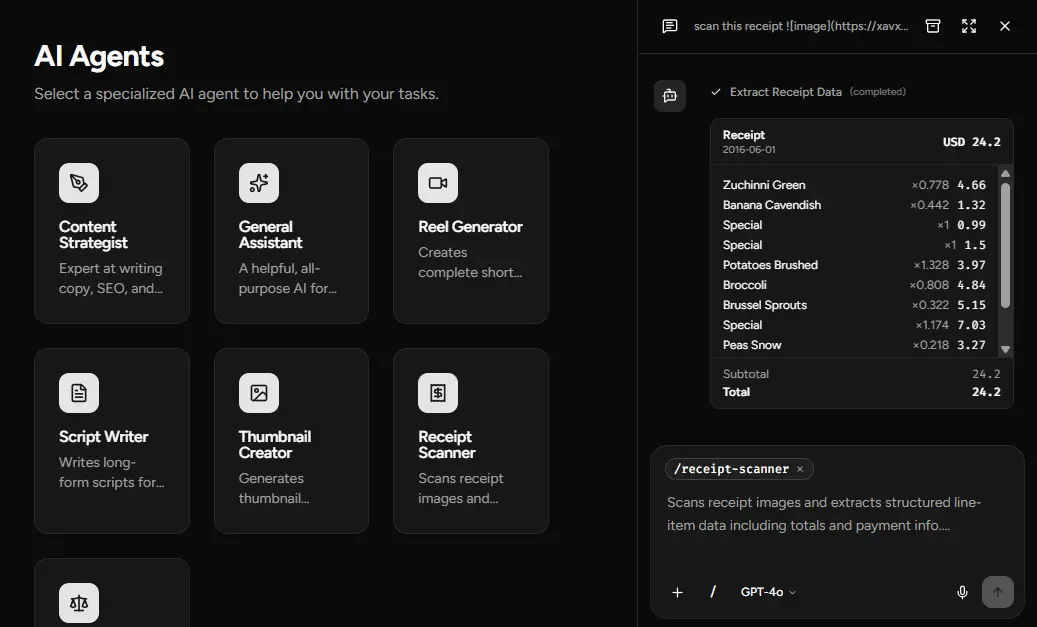
Task: Click the receipt date 2016-06-01
Action: [749, 150]
